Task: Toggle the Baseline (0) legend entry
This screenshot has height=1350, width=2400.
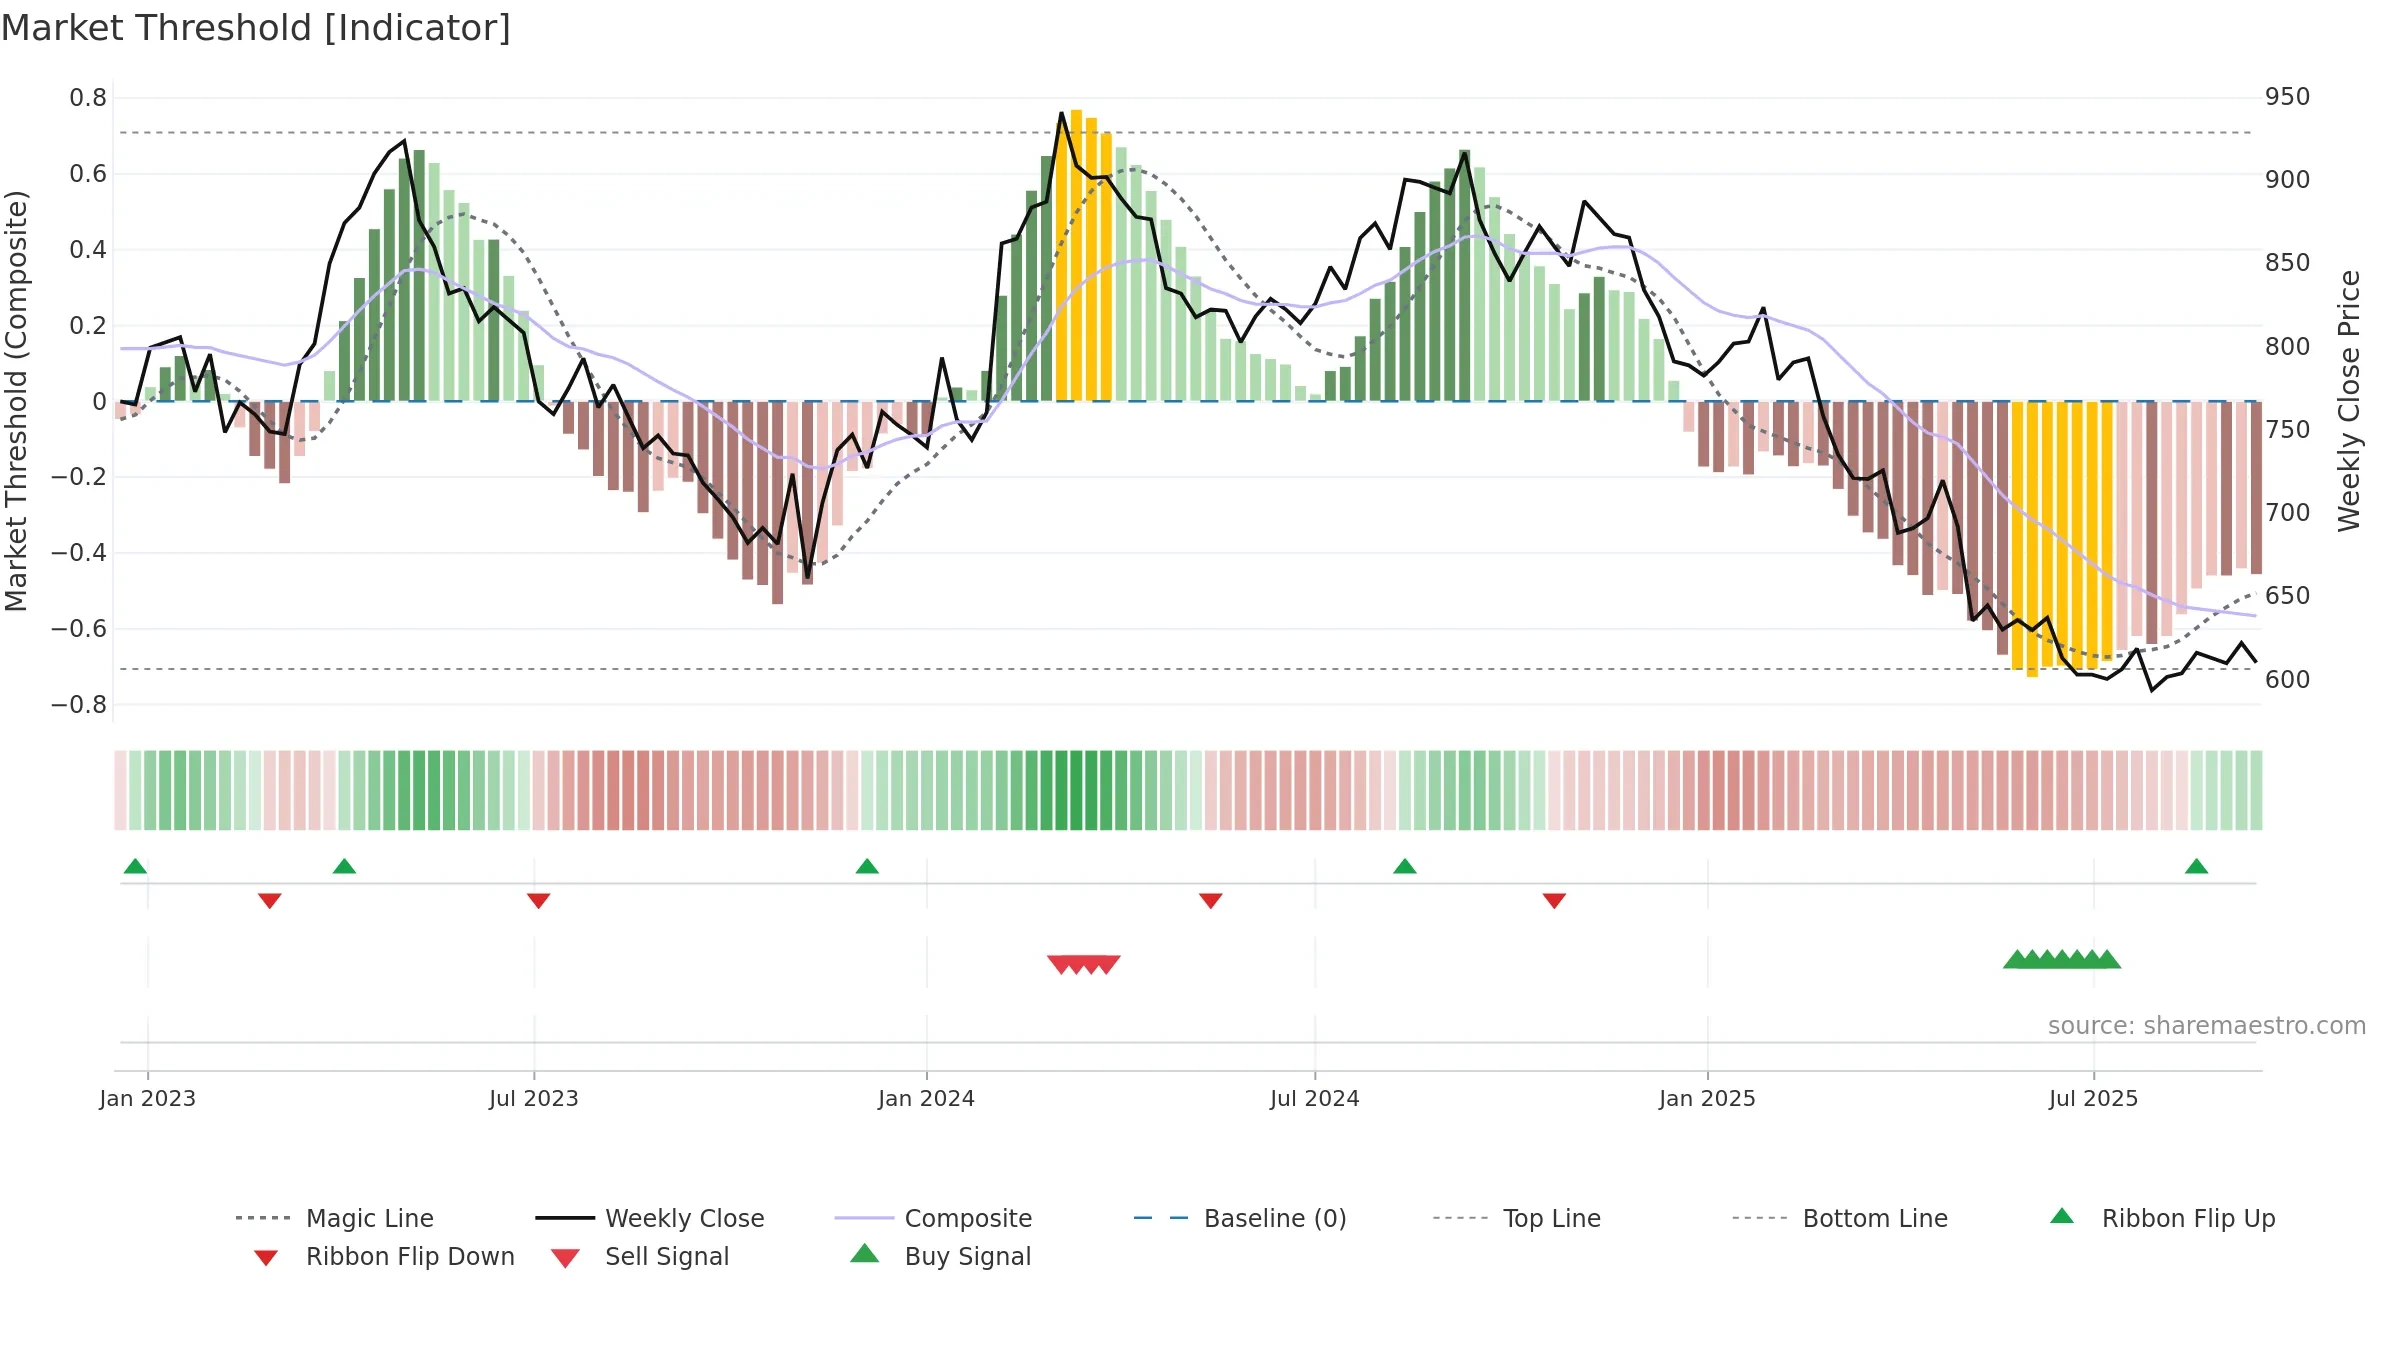Action: pyautogui.click(x=1240, y=1218)
